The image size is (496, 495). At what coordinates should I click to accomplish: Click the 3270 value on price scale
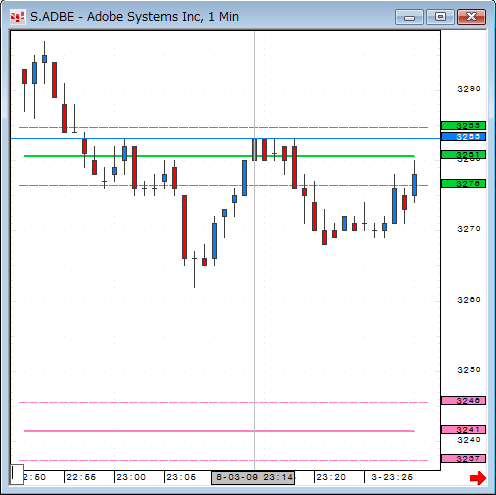tap(469, 229)
